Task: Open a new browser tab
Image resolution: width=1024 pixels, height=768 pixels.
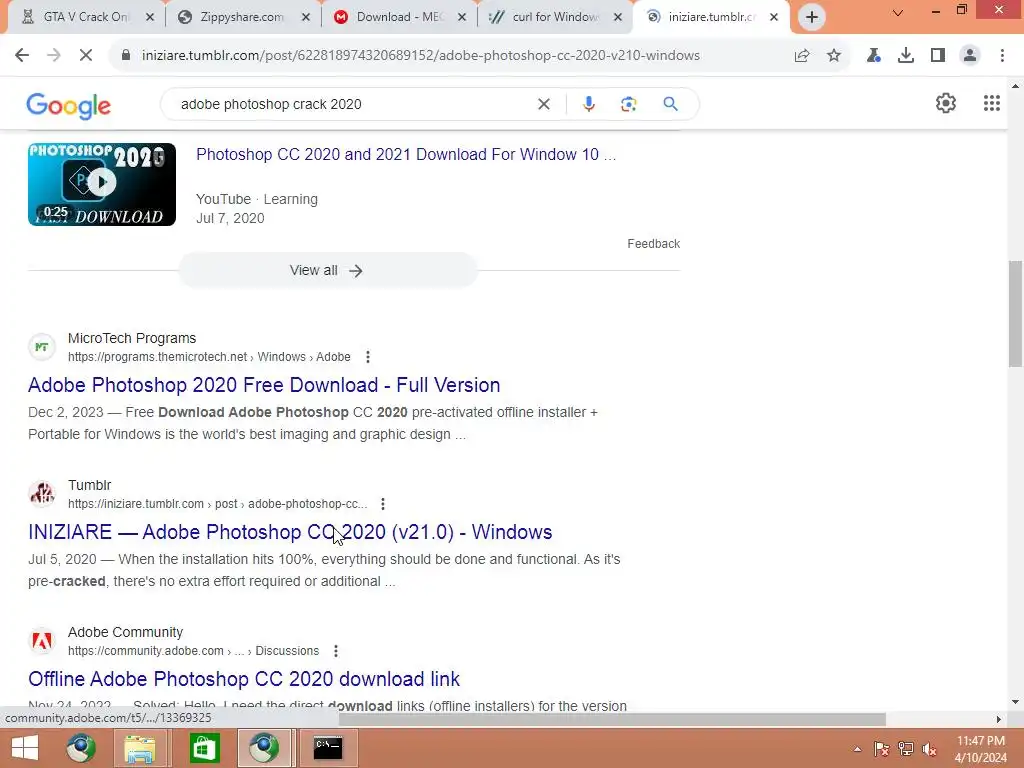Action: pos(812,17)
